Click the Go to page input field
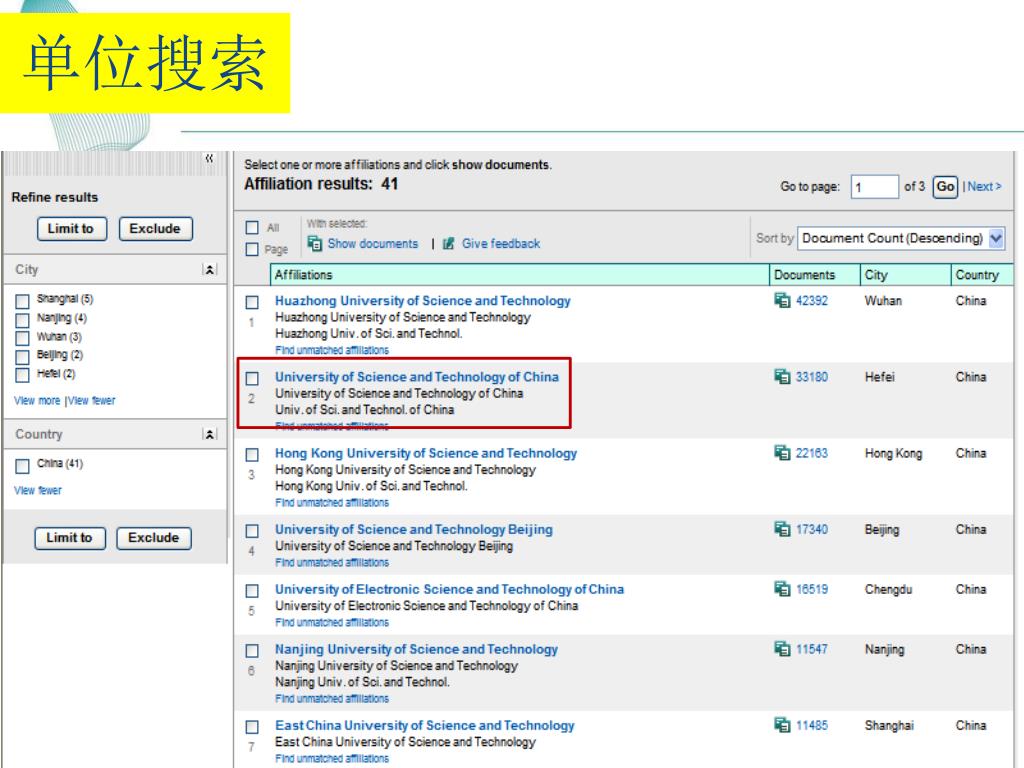 [874, 187]
